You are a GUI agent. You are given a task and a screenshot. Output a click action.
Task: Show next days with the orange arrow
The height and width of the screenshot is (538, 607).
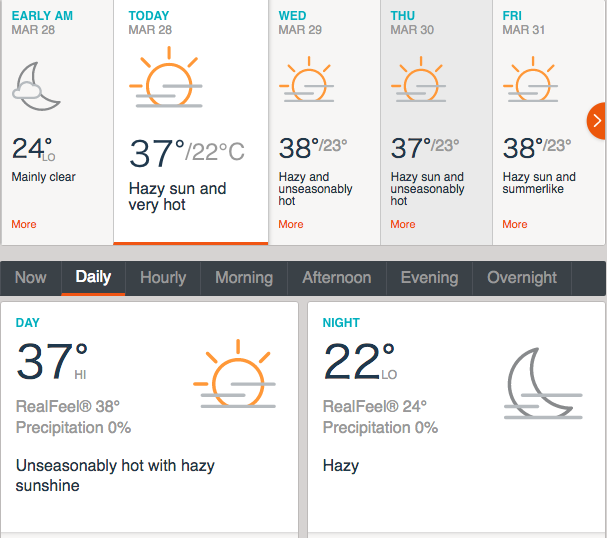597,121
